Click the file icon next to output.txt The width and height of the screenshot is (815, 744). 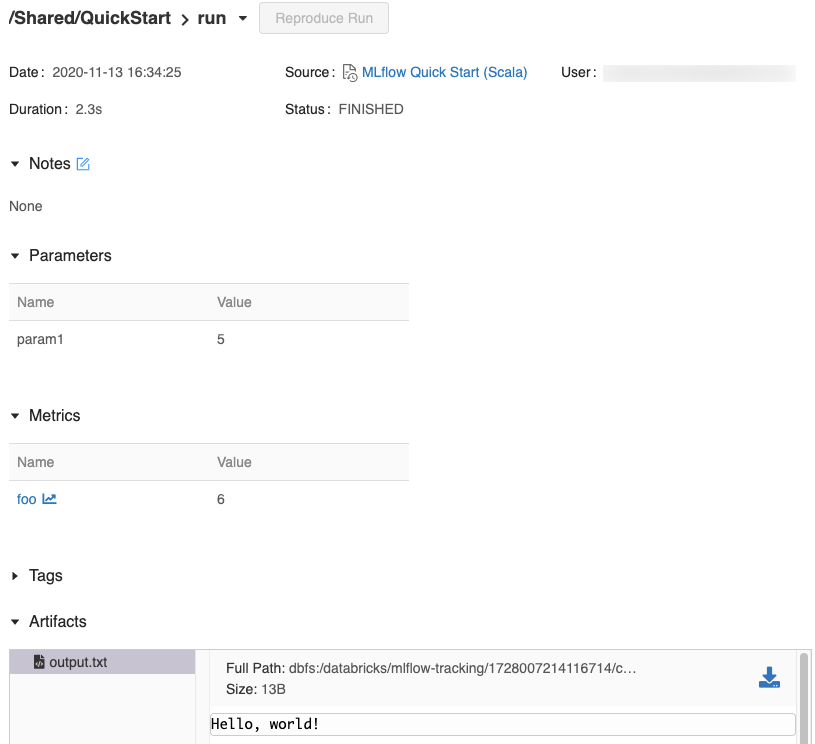(x=39, y=662)
